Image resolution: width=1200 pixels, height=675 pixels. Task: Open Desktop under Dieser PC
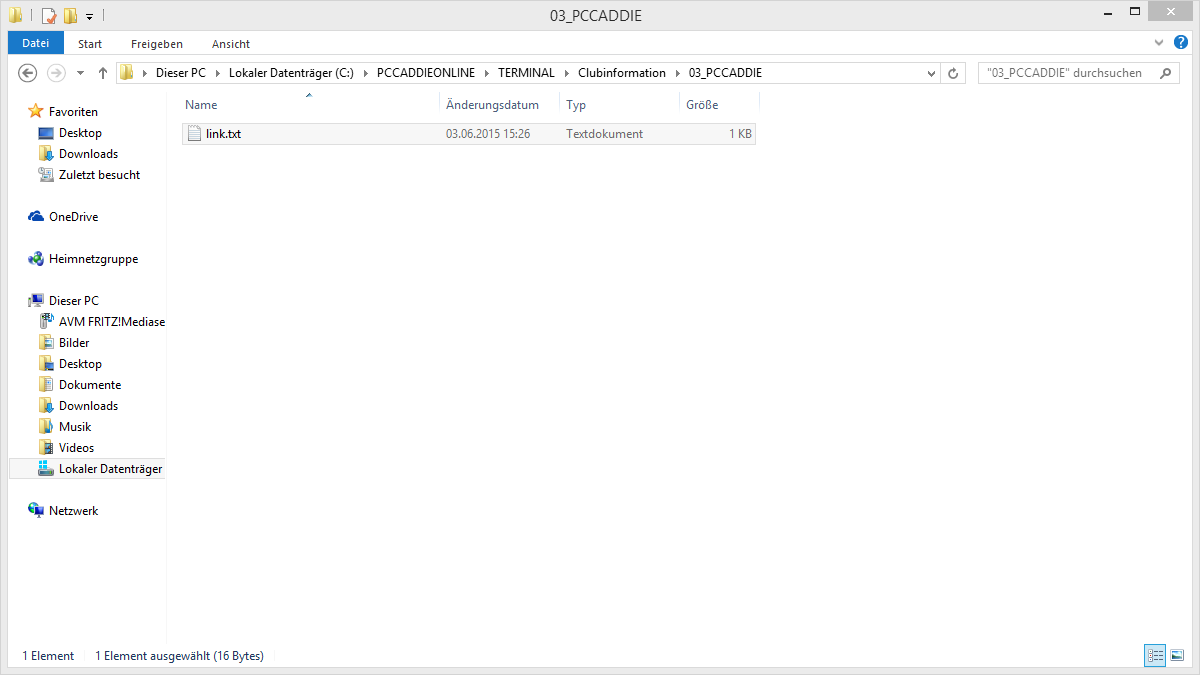coord(80,364)
